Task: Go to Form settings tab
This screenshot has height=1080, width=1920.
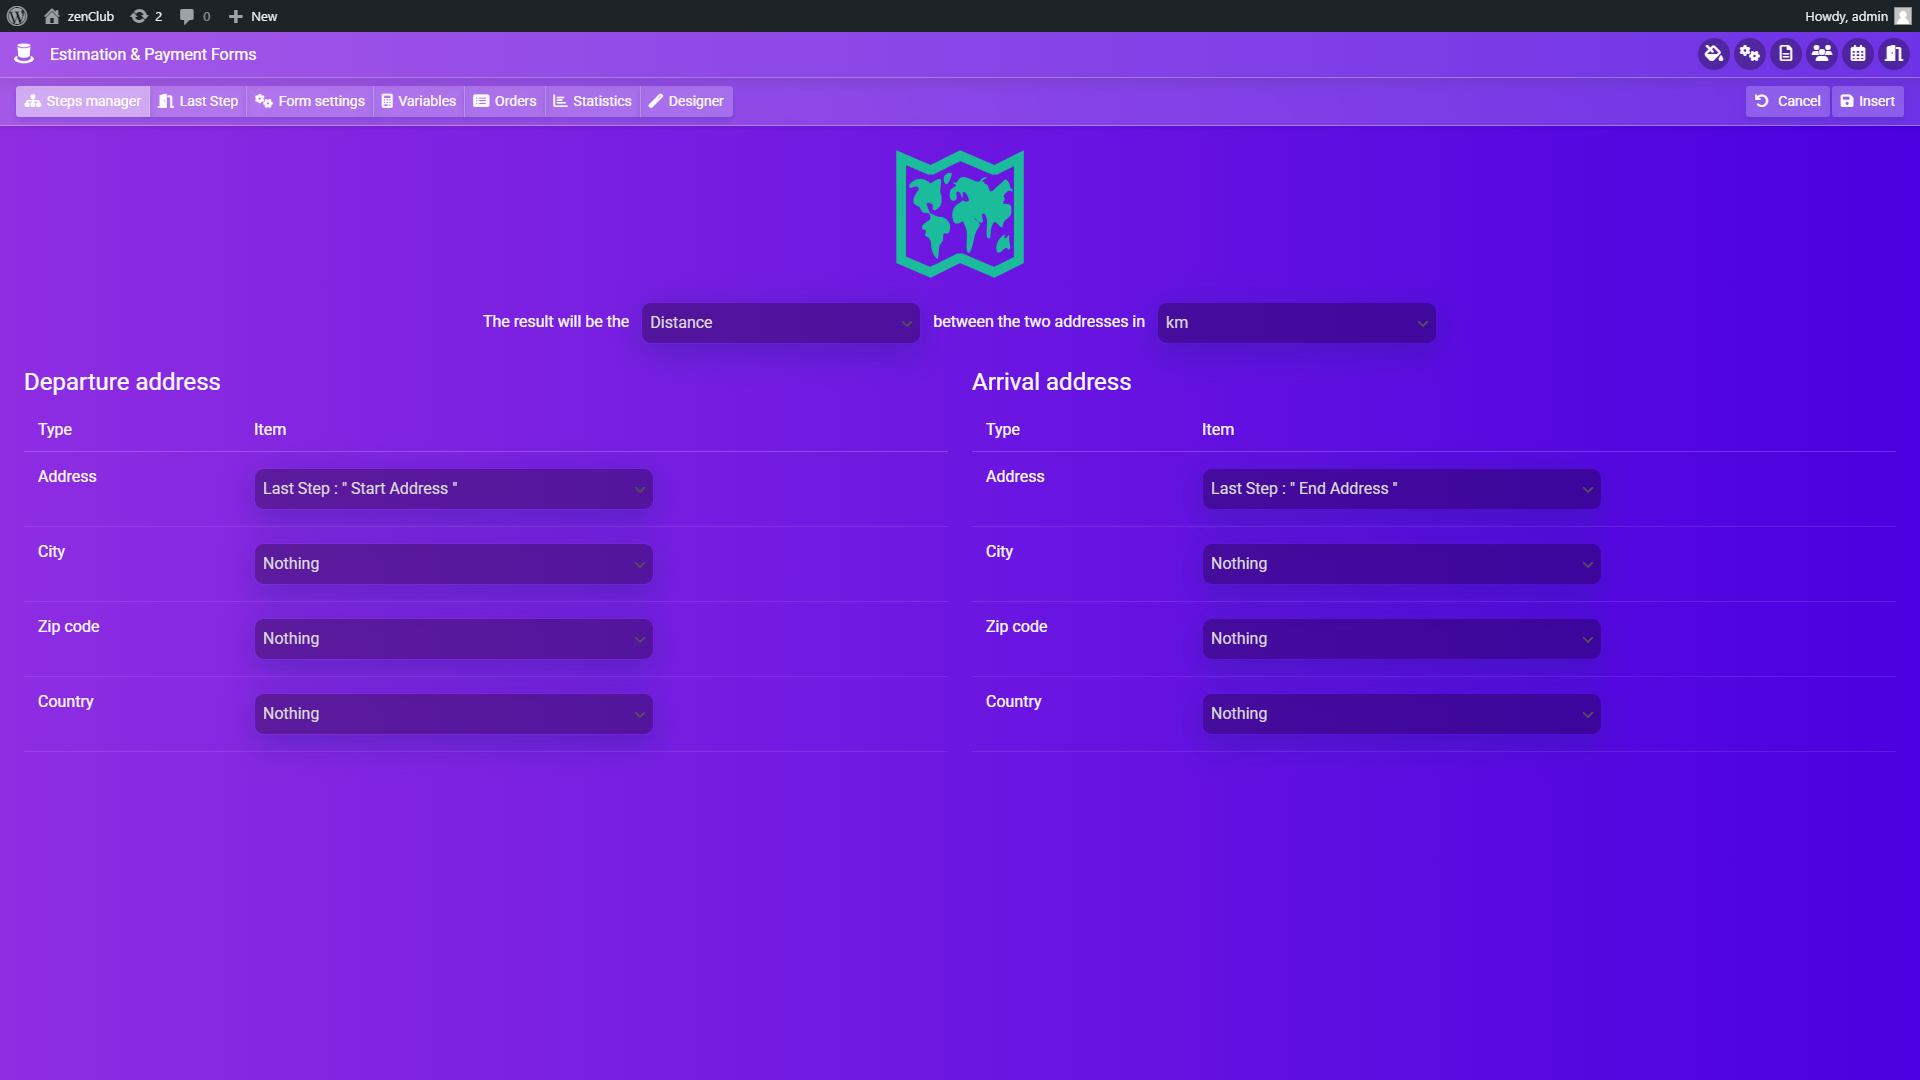Action: 310,101
